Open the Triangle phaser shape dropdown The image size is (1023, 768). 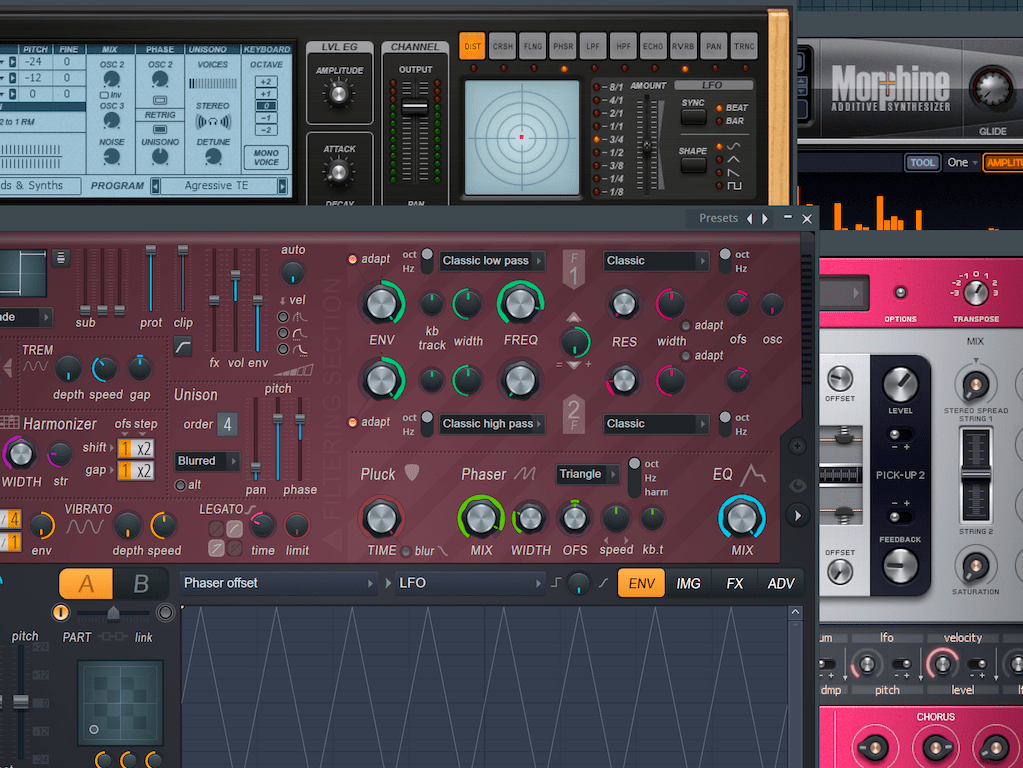(587, 474)
